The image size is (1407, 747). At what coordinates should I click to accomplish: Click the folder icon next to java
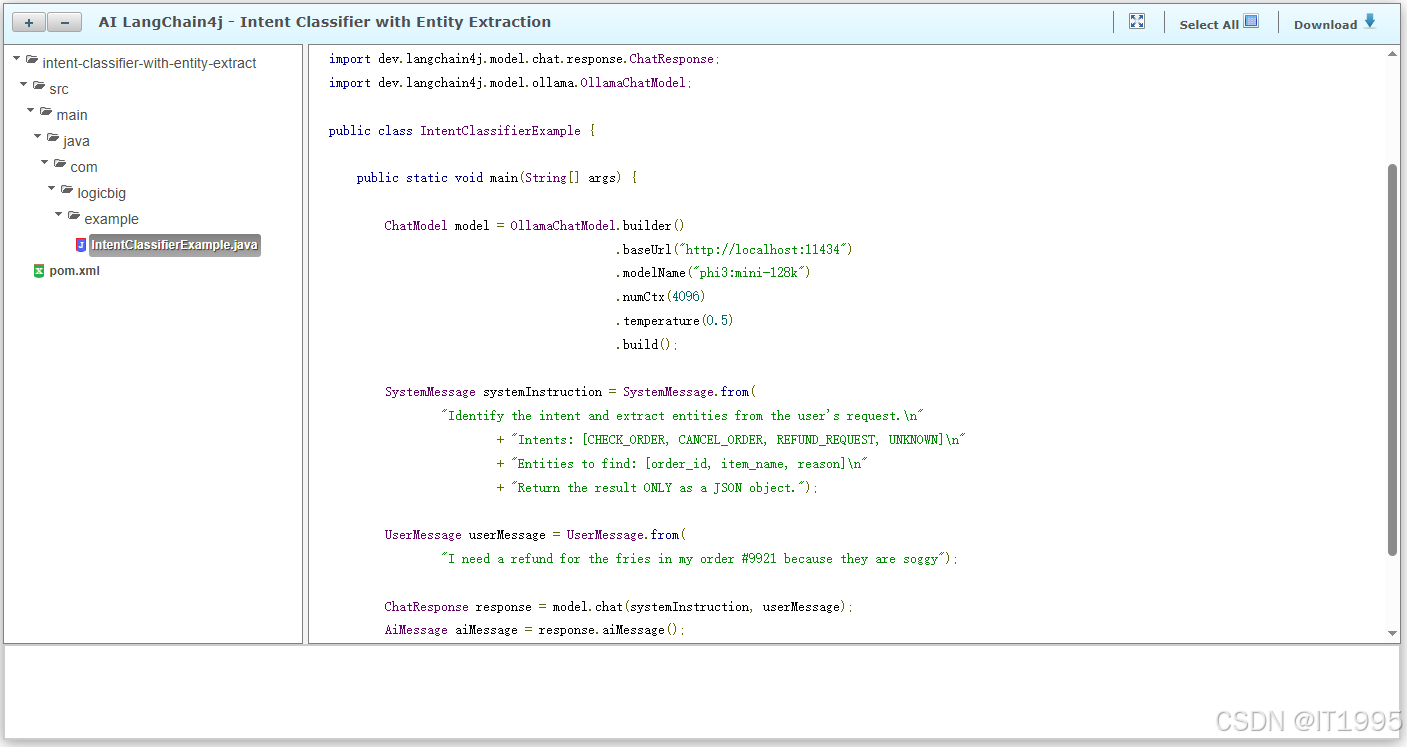coord(53,139)
